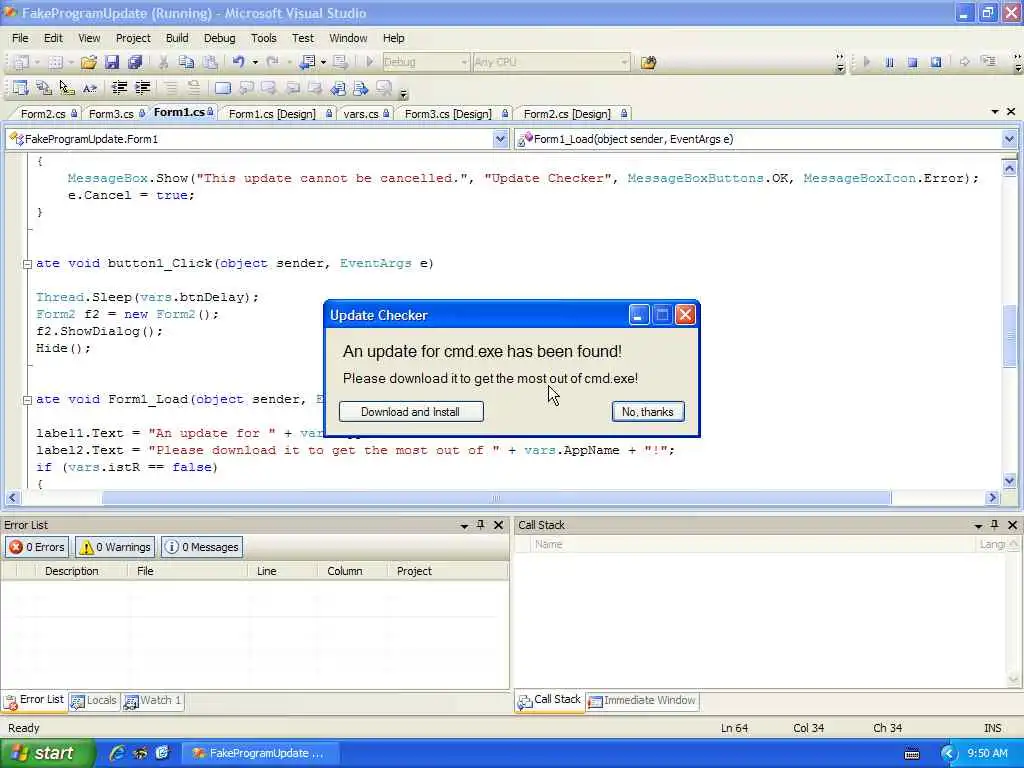Open the FakeProgramUpdate.Form1 class dropdown
The width and height of the screenshot is (1024, 768).
coord(500,138)
